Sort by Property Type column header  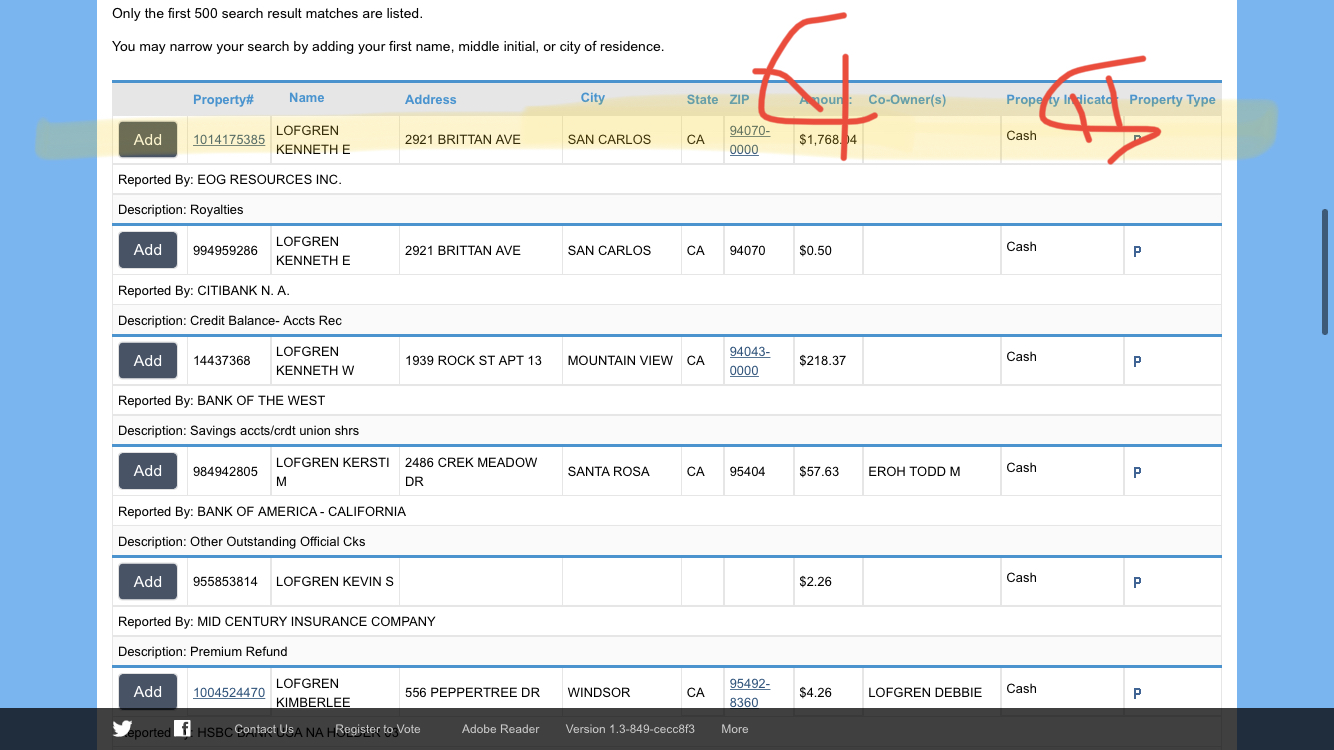pyautogui.click(x=1172, y=100)
